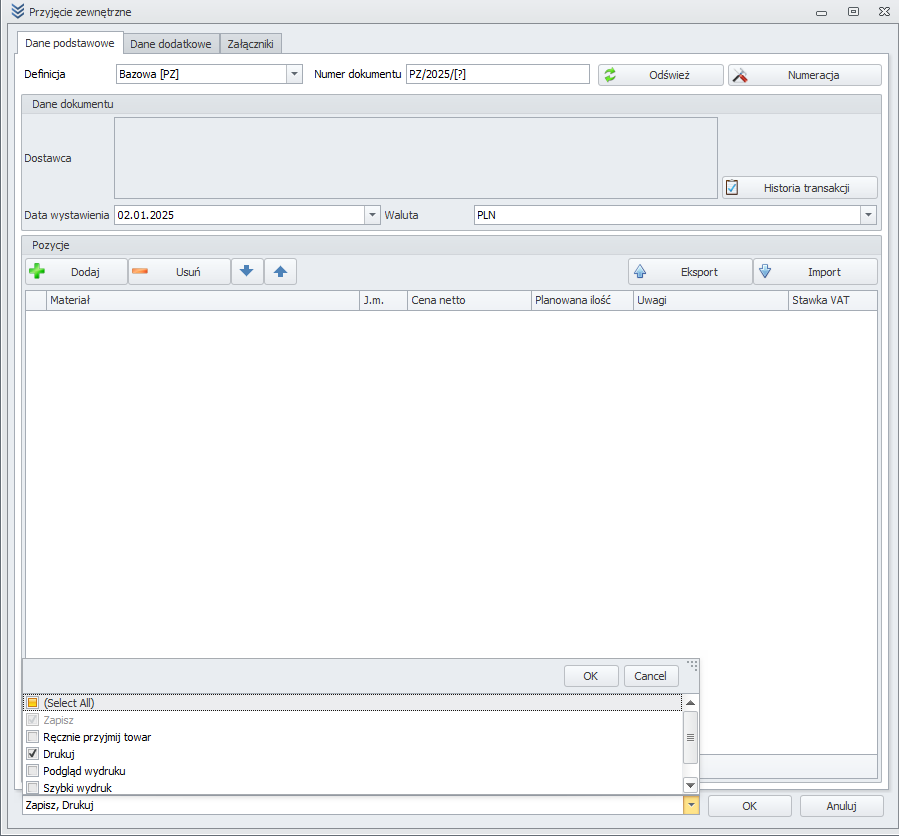This screenshot has width=899, height=836.
Task: Enable the Szybki wydruk checkbox
Action: tap(33, 787)
